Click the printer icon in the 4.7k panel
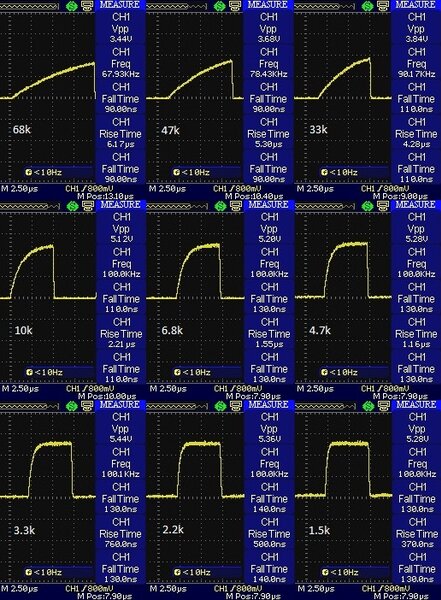 (384, 206)
